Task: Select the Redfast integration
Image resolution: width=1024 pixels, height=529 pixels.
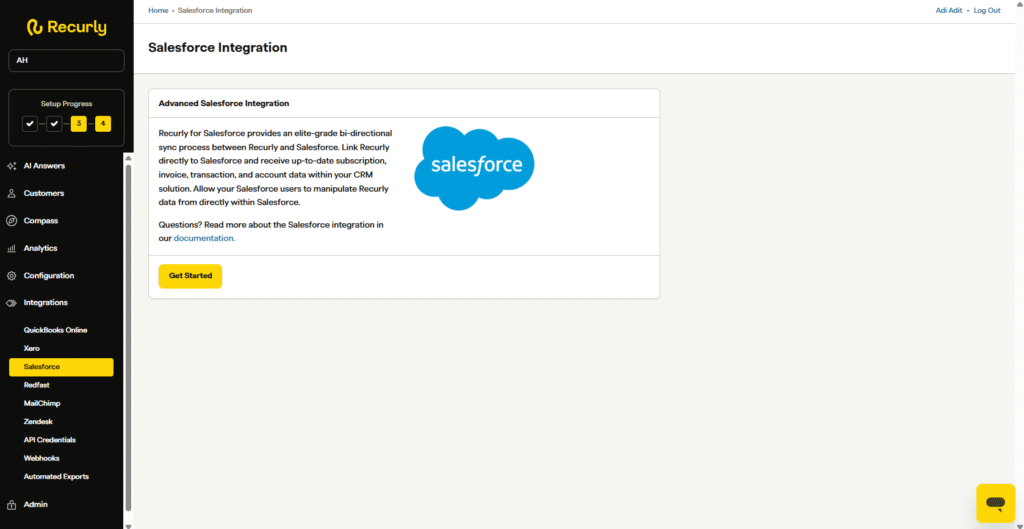Action: coord(37,385)
